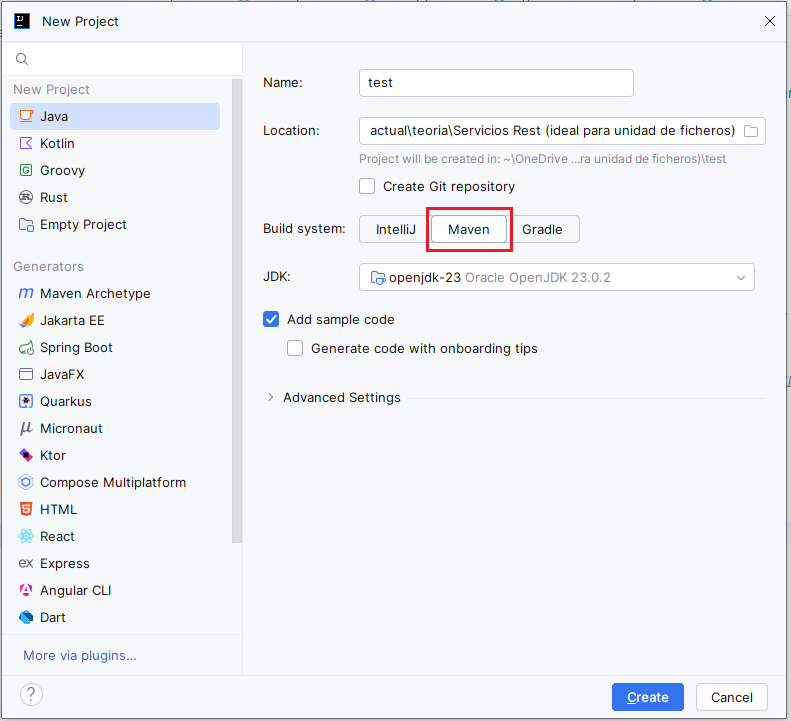This screenshot has height=721, width=791.
Task: Select the Angular CLI icon
Action: (x=26, y=590)
